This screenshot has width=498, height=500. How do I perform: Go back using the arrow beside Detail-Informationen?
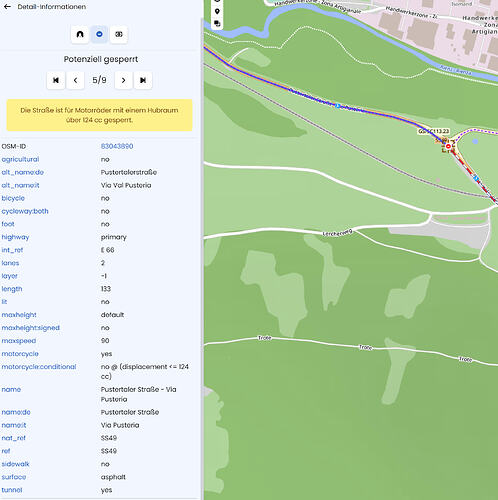click(x=7, y=7)
